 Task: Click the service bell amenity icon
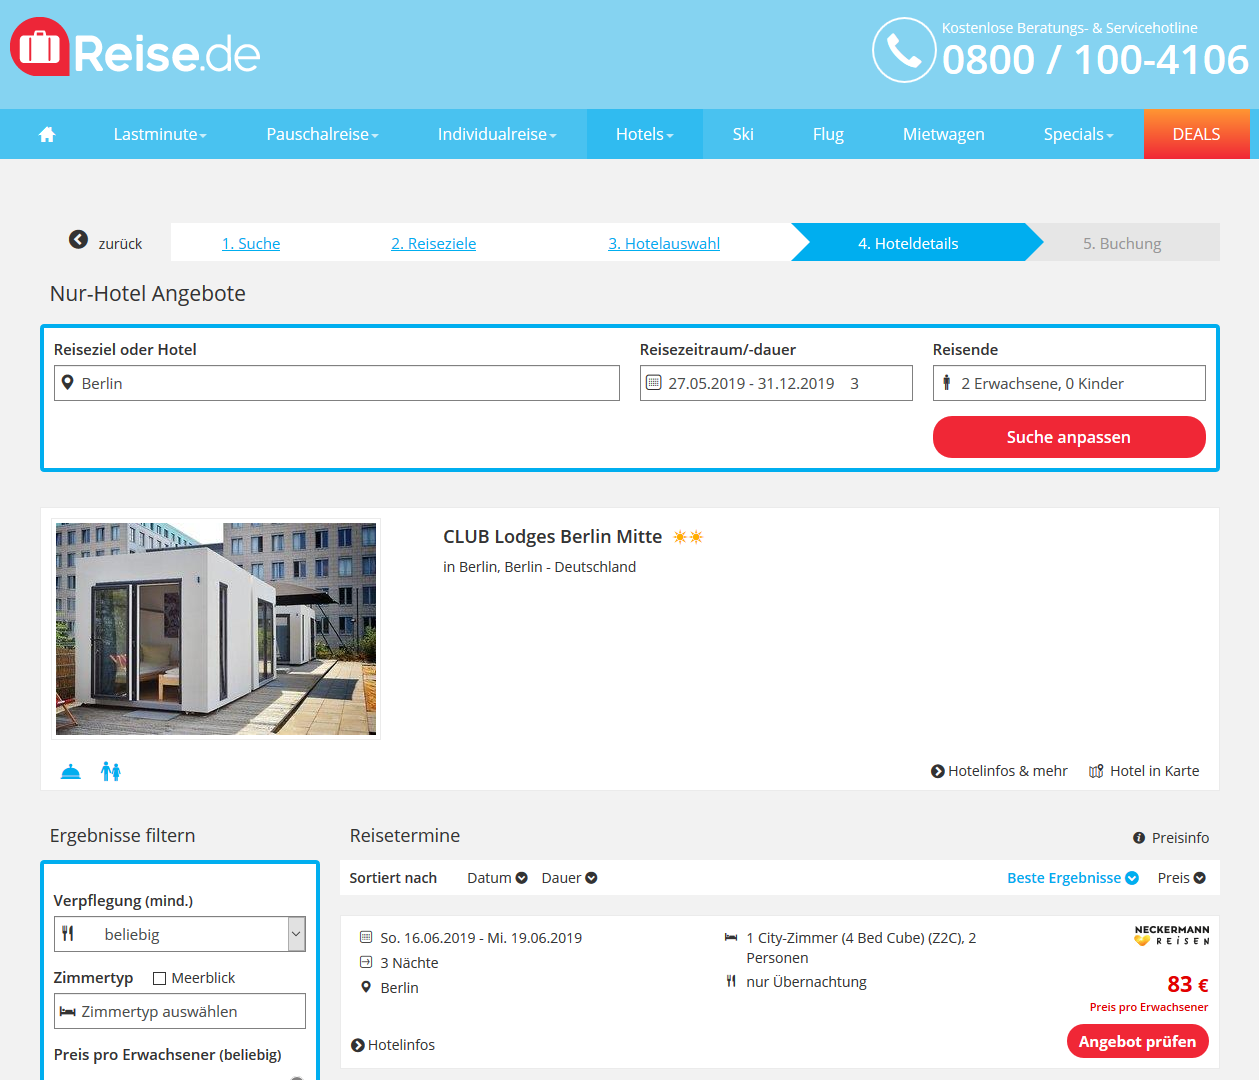(71, 771)
